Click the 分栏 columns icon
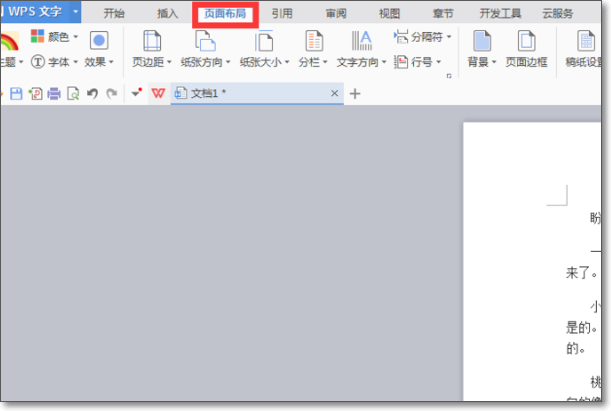611x411 pixels. click(x=314, y=41)
